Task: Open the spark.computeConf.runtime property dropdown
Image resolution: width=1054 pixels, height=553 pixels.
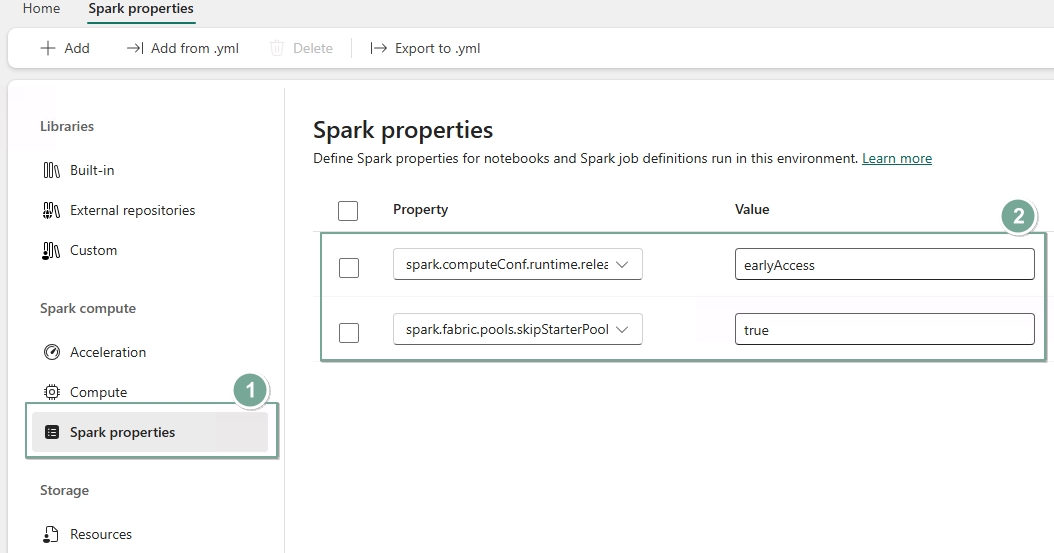Action: click(x=518, y=264)
